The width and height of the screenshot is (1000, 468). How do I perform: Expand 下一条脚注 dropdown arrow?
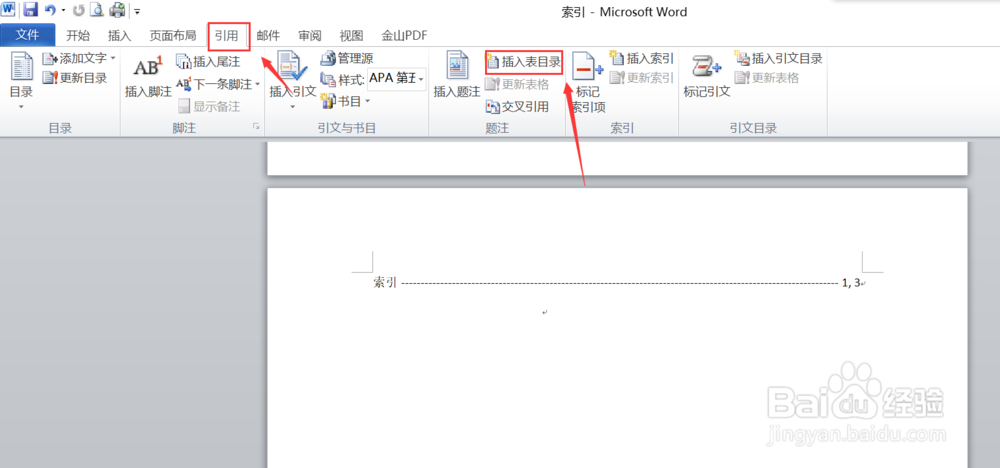click(258, 84)
